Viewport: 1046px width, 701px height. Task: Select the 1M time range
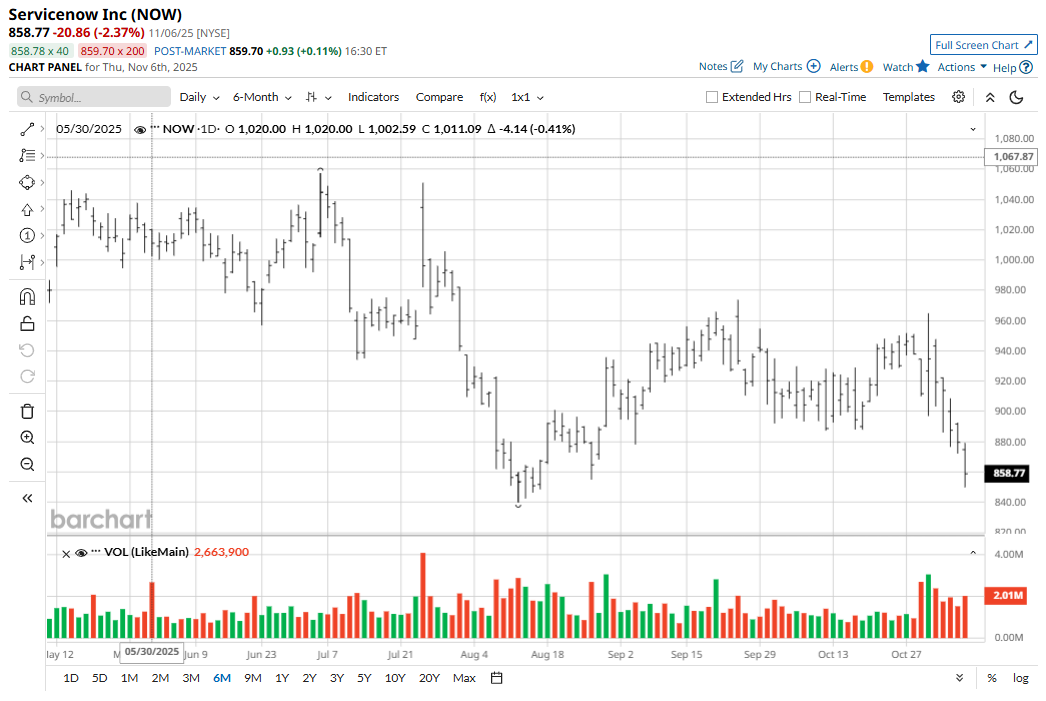pos(129,678)
